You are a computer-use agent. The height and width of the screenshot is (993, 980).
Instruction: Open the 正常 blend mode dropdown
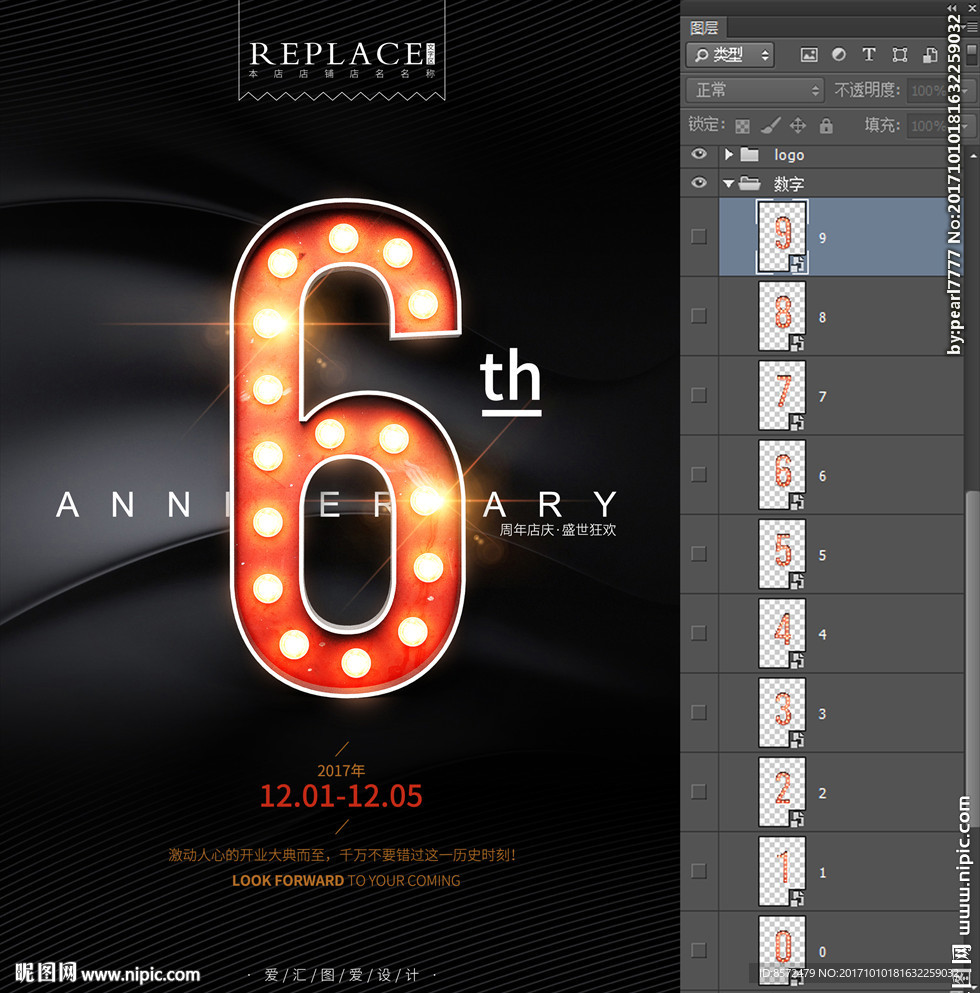tap(754, 90)
